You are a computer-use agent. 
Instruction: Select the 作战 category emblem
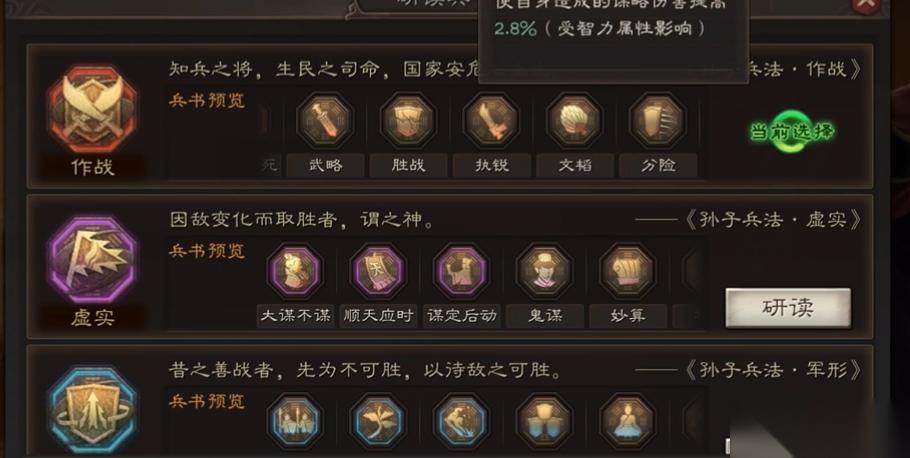(x=92, y=109)
